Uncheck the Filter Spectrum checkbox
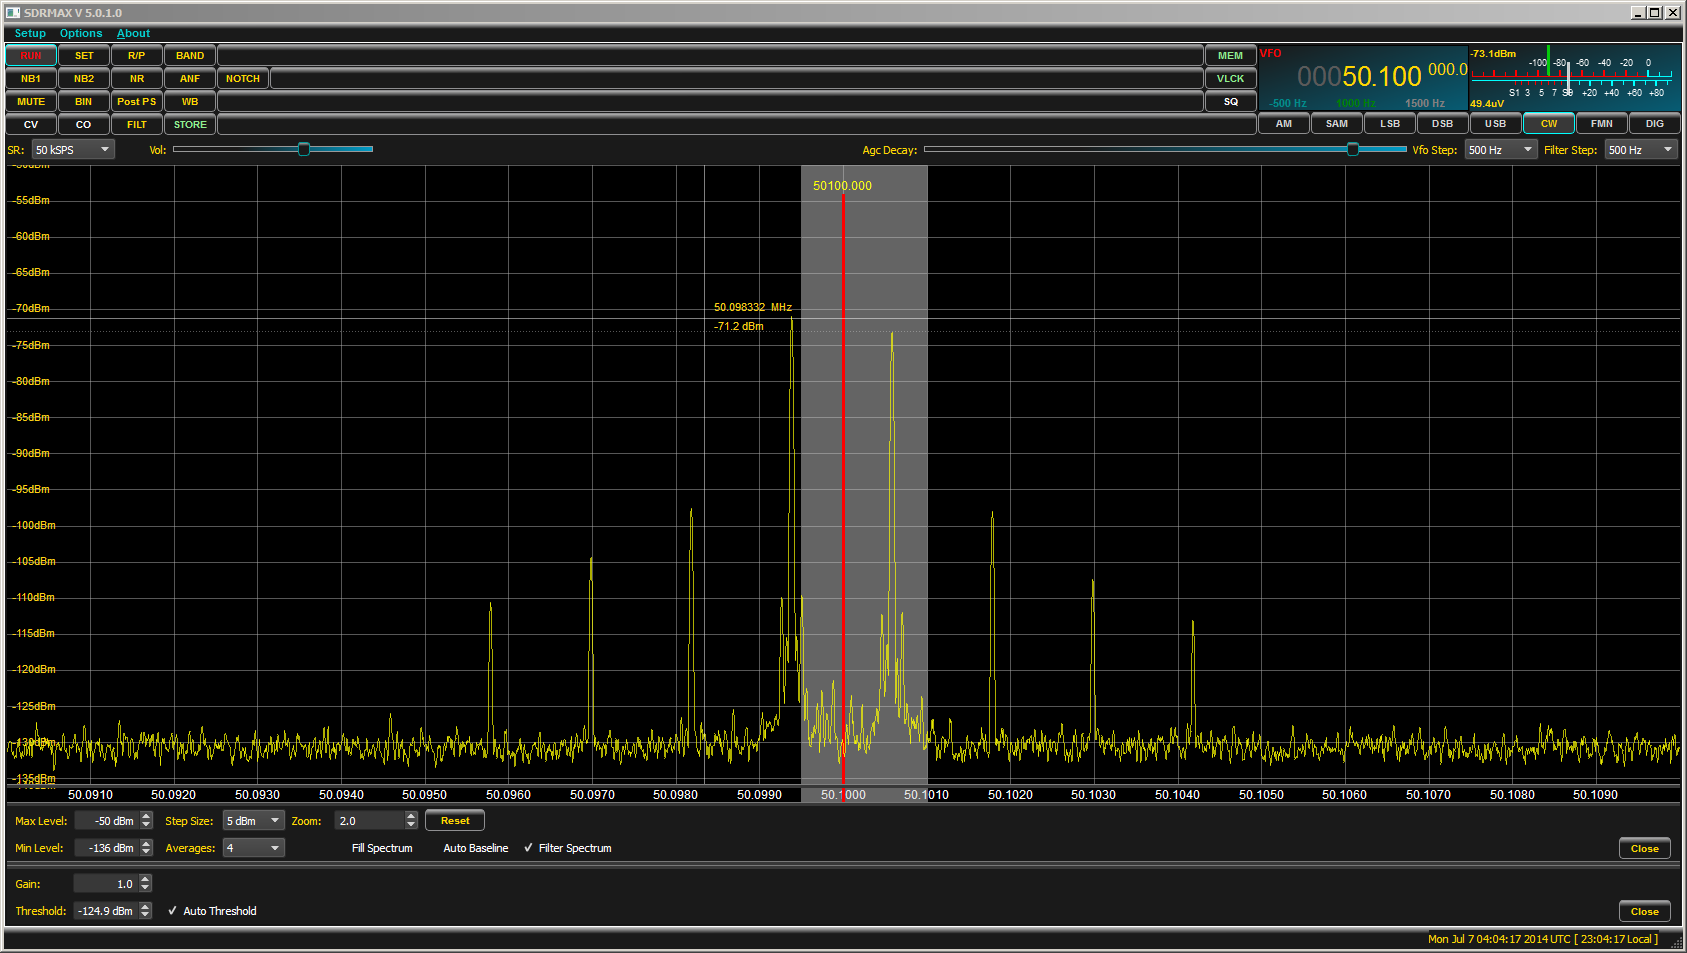This screenshot has height=953, width=1687. 529,848
